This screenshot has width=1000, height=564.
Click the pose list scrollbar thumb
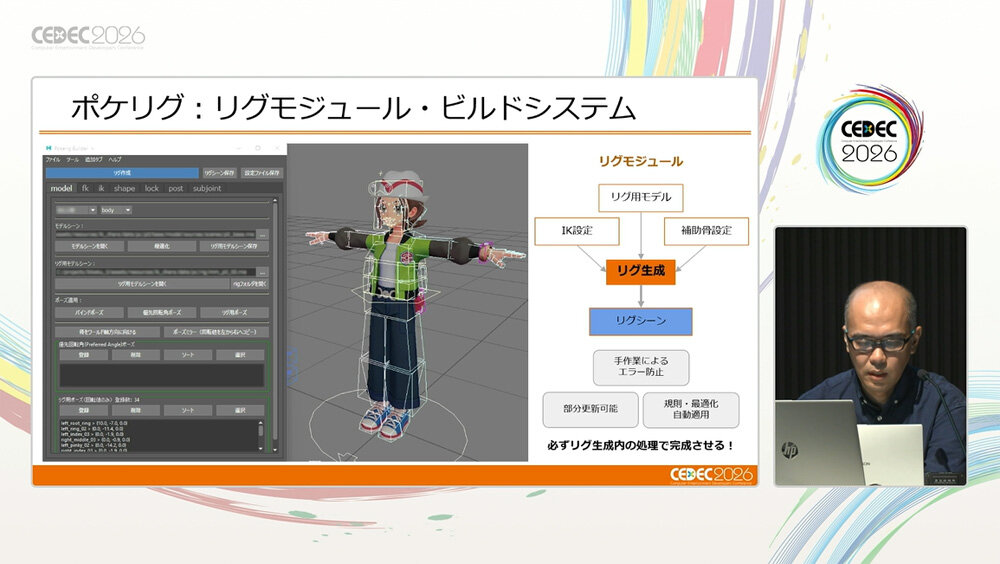260,431
